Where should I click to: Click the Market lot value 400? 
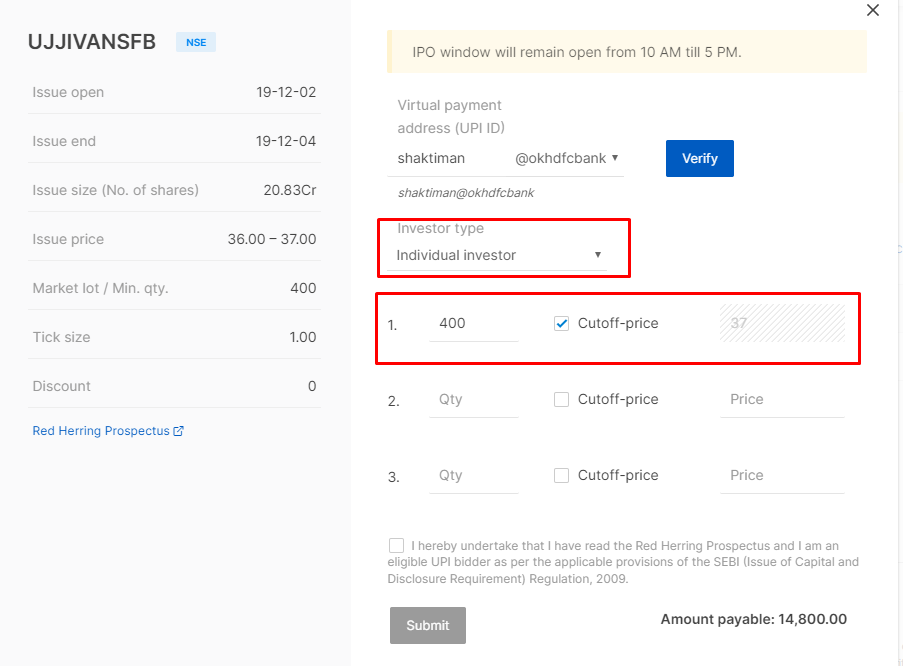pyautogui.click(x=303, y=288)
